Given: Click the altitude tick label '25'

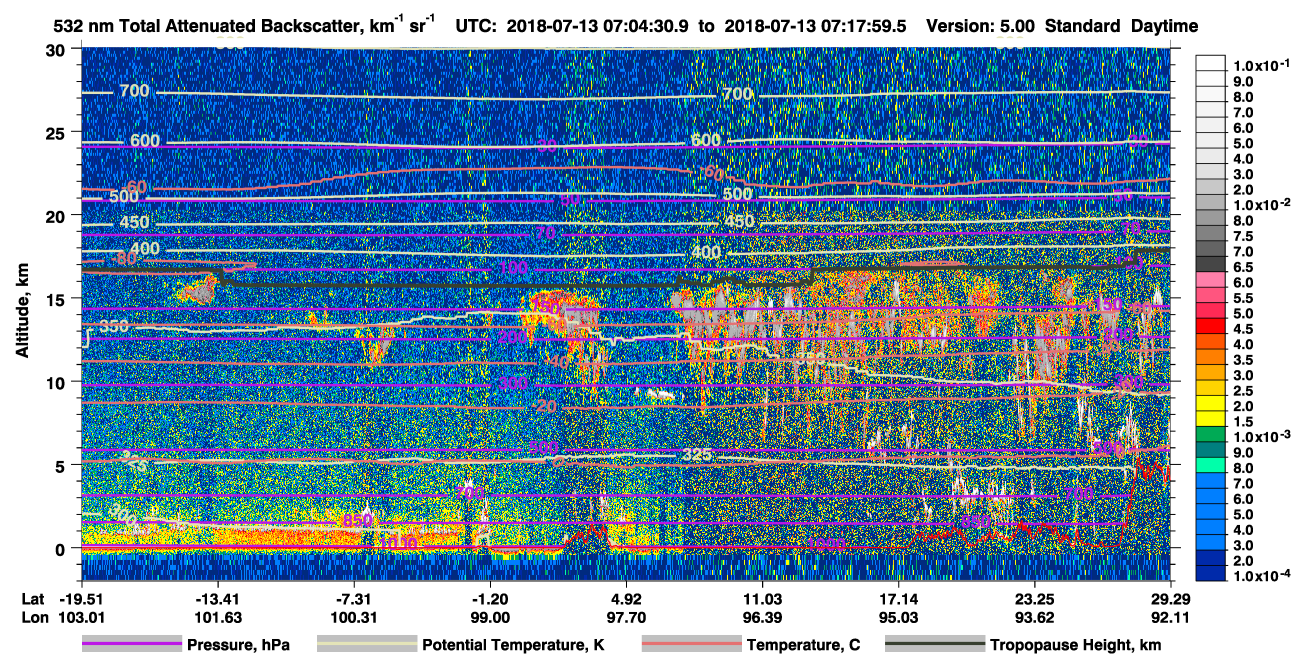Looking at the screenshot, I should pos(58,132).
